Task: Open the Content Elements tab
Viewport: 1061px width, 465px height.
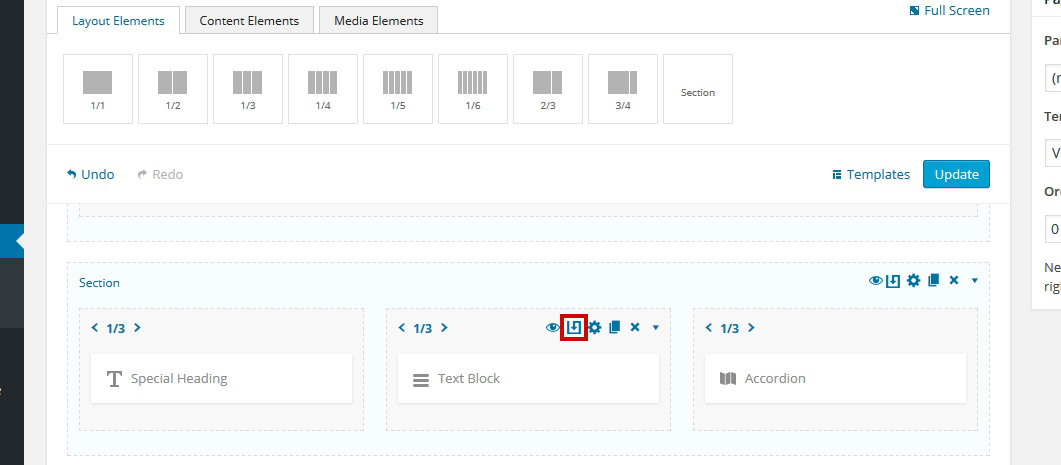Action: pos(249,20)
